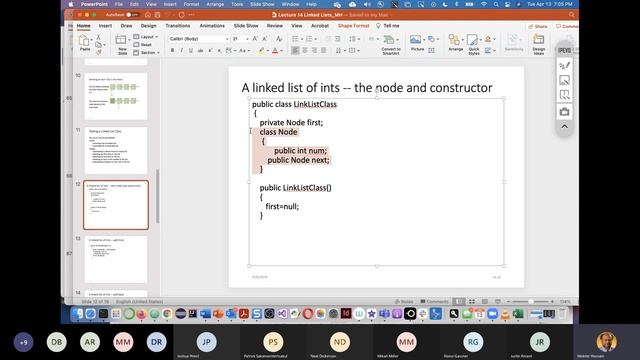Image resolution: width=640 pixels, height=360 pixels.
Task: Click Convert to SmartArt
Action: coord(391,44)
